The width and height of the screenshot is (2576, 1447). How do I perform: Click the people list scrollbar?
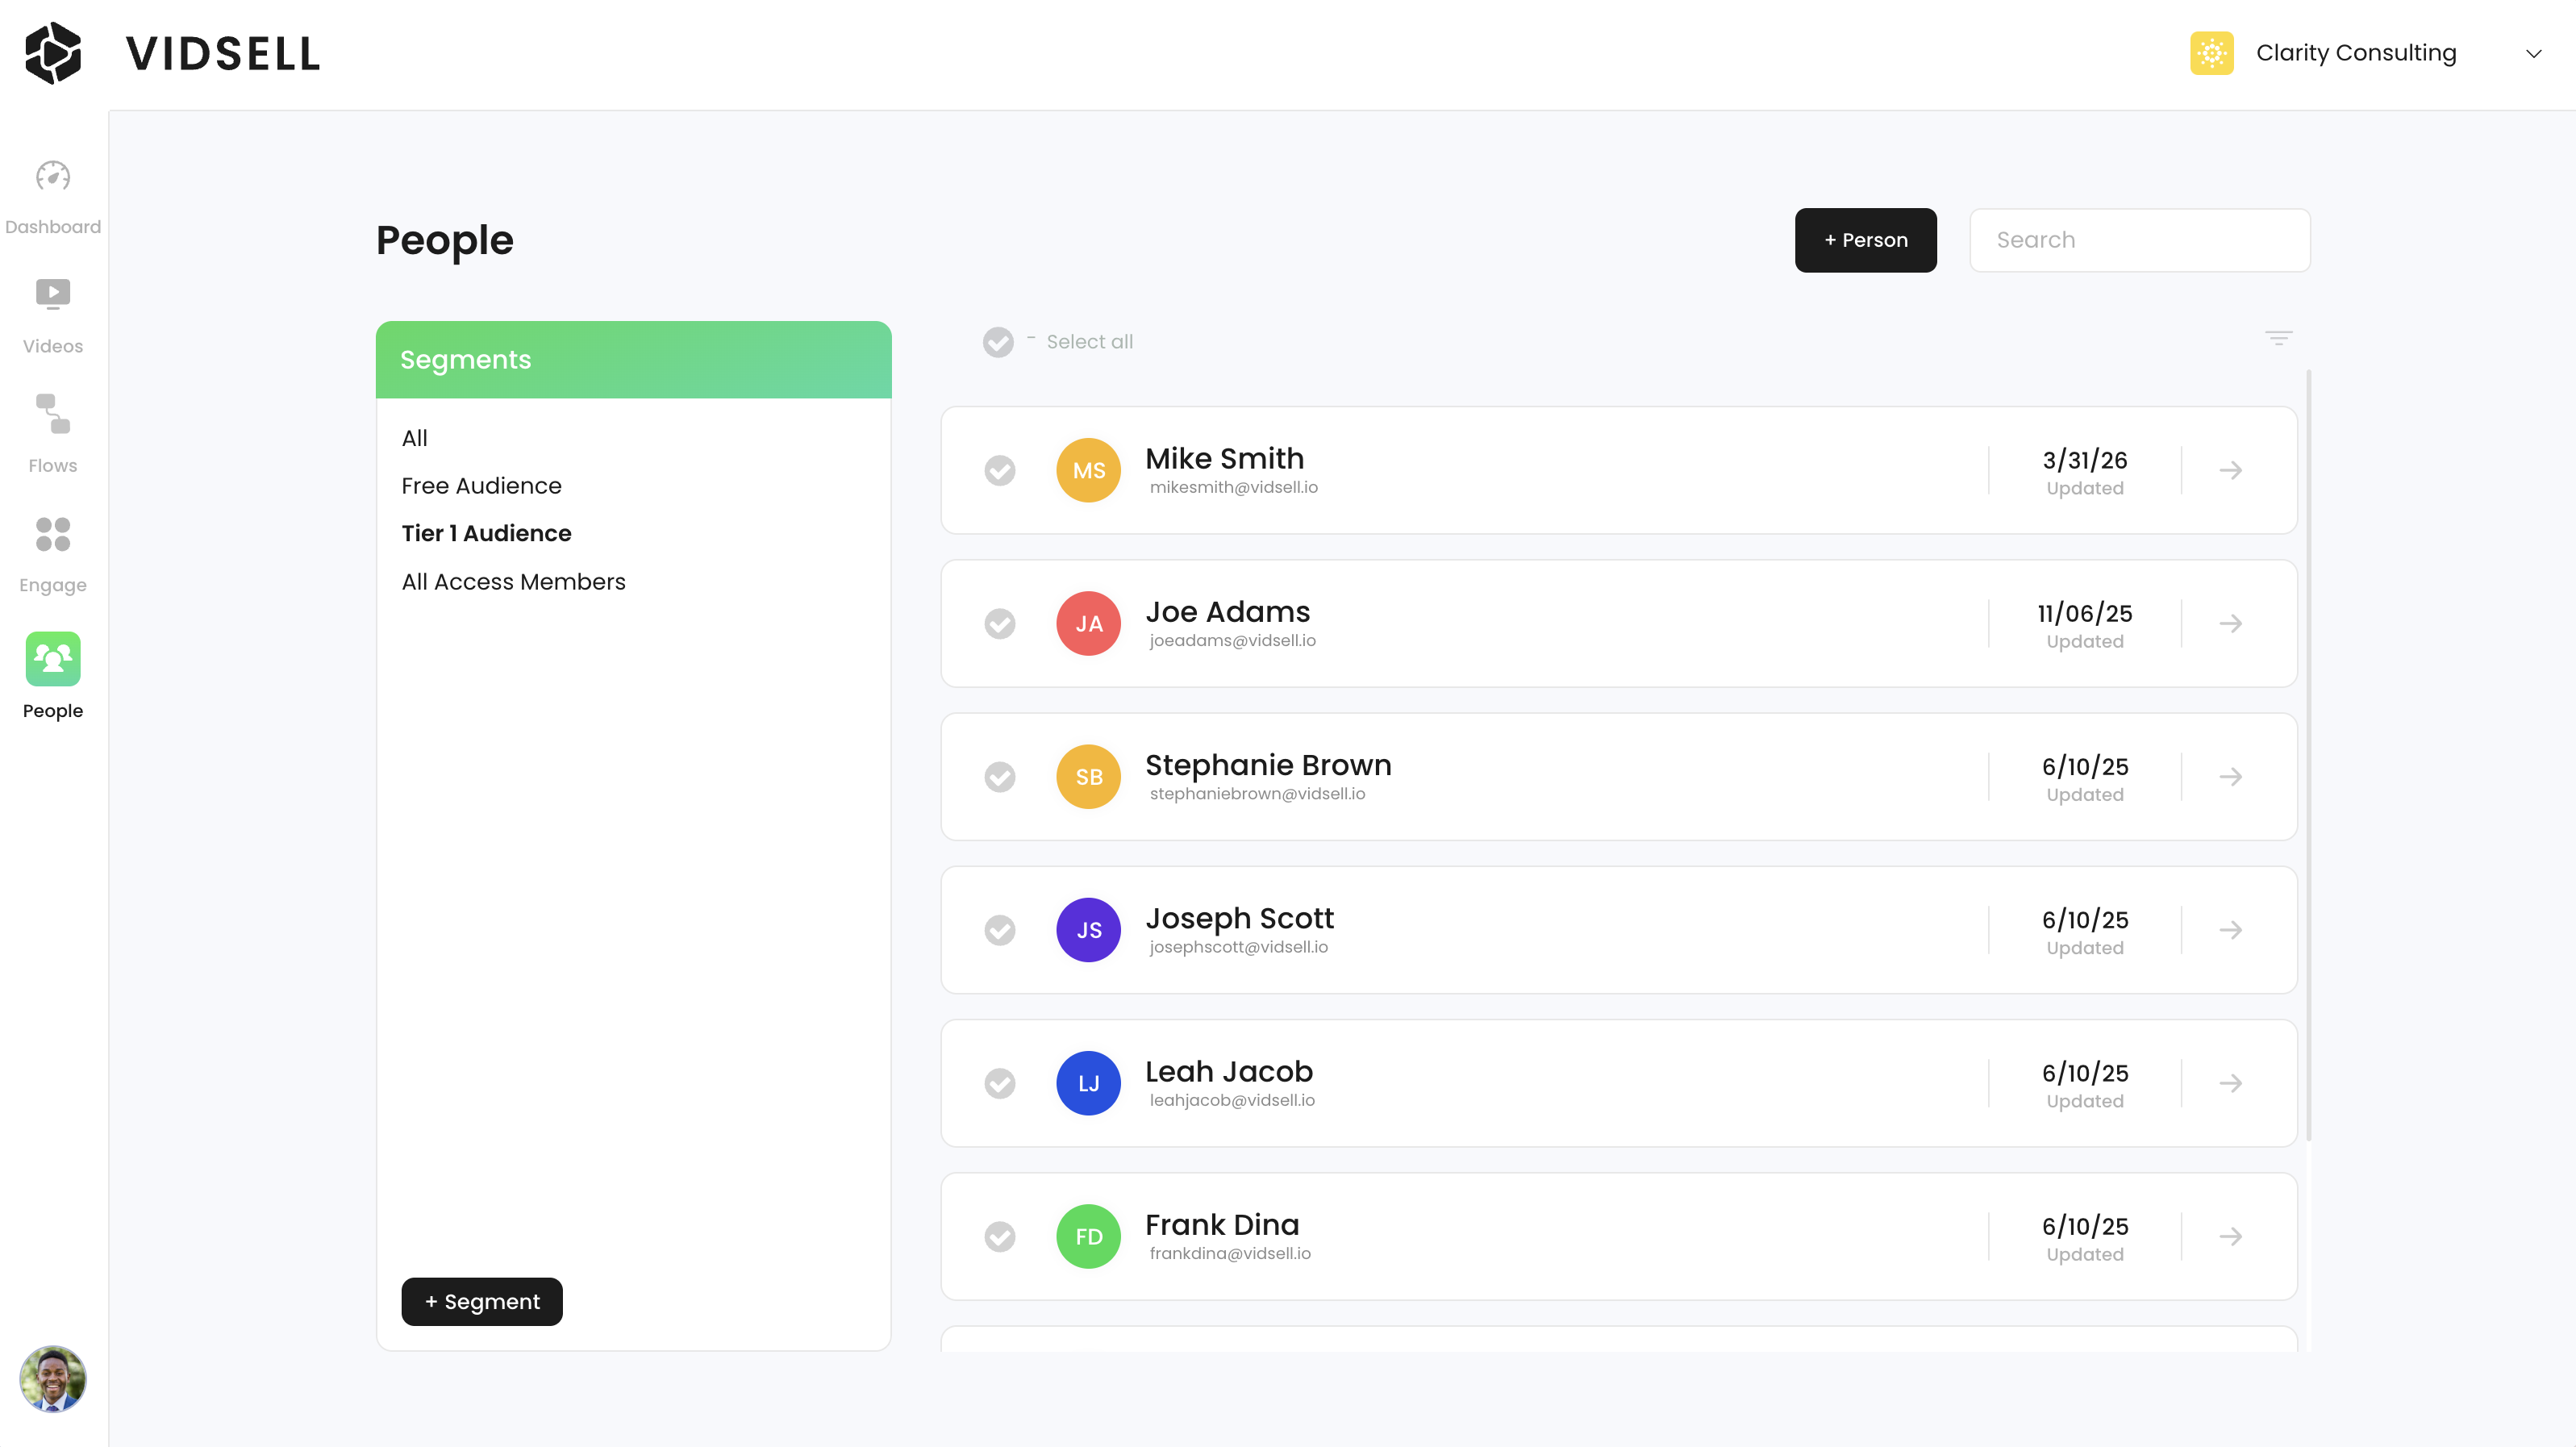[2308, 755]
